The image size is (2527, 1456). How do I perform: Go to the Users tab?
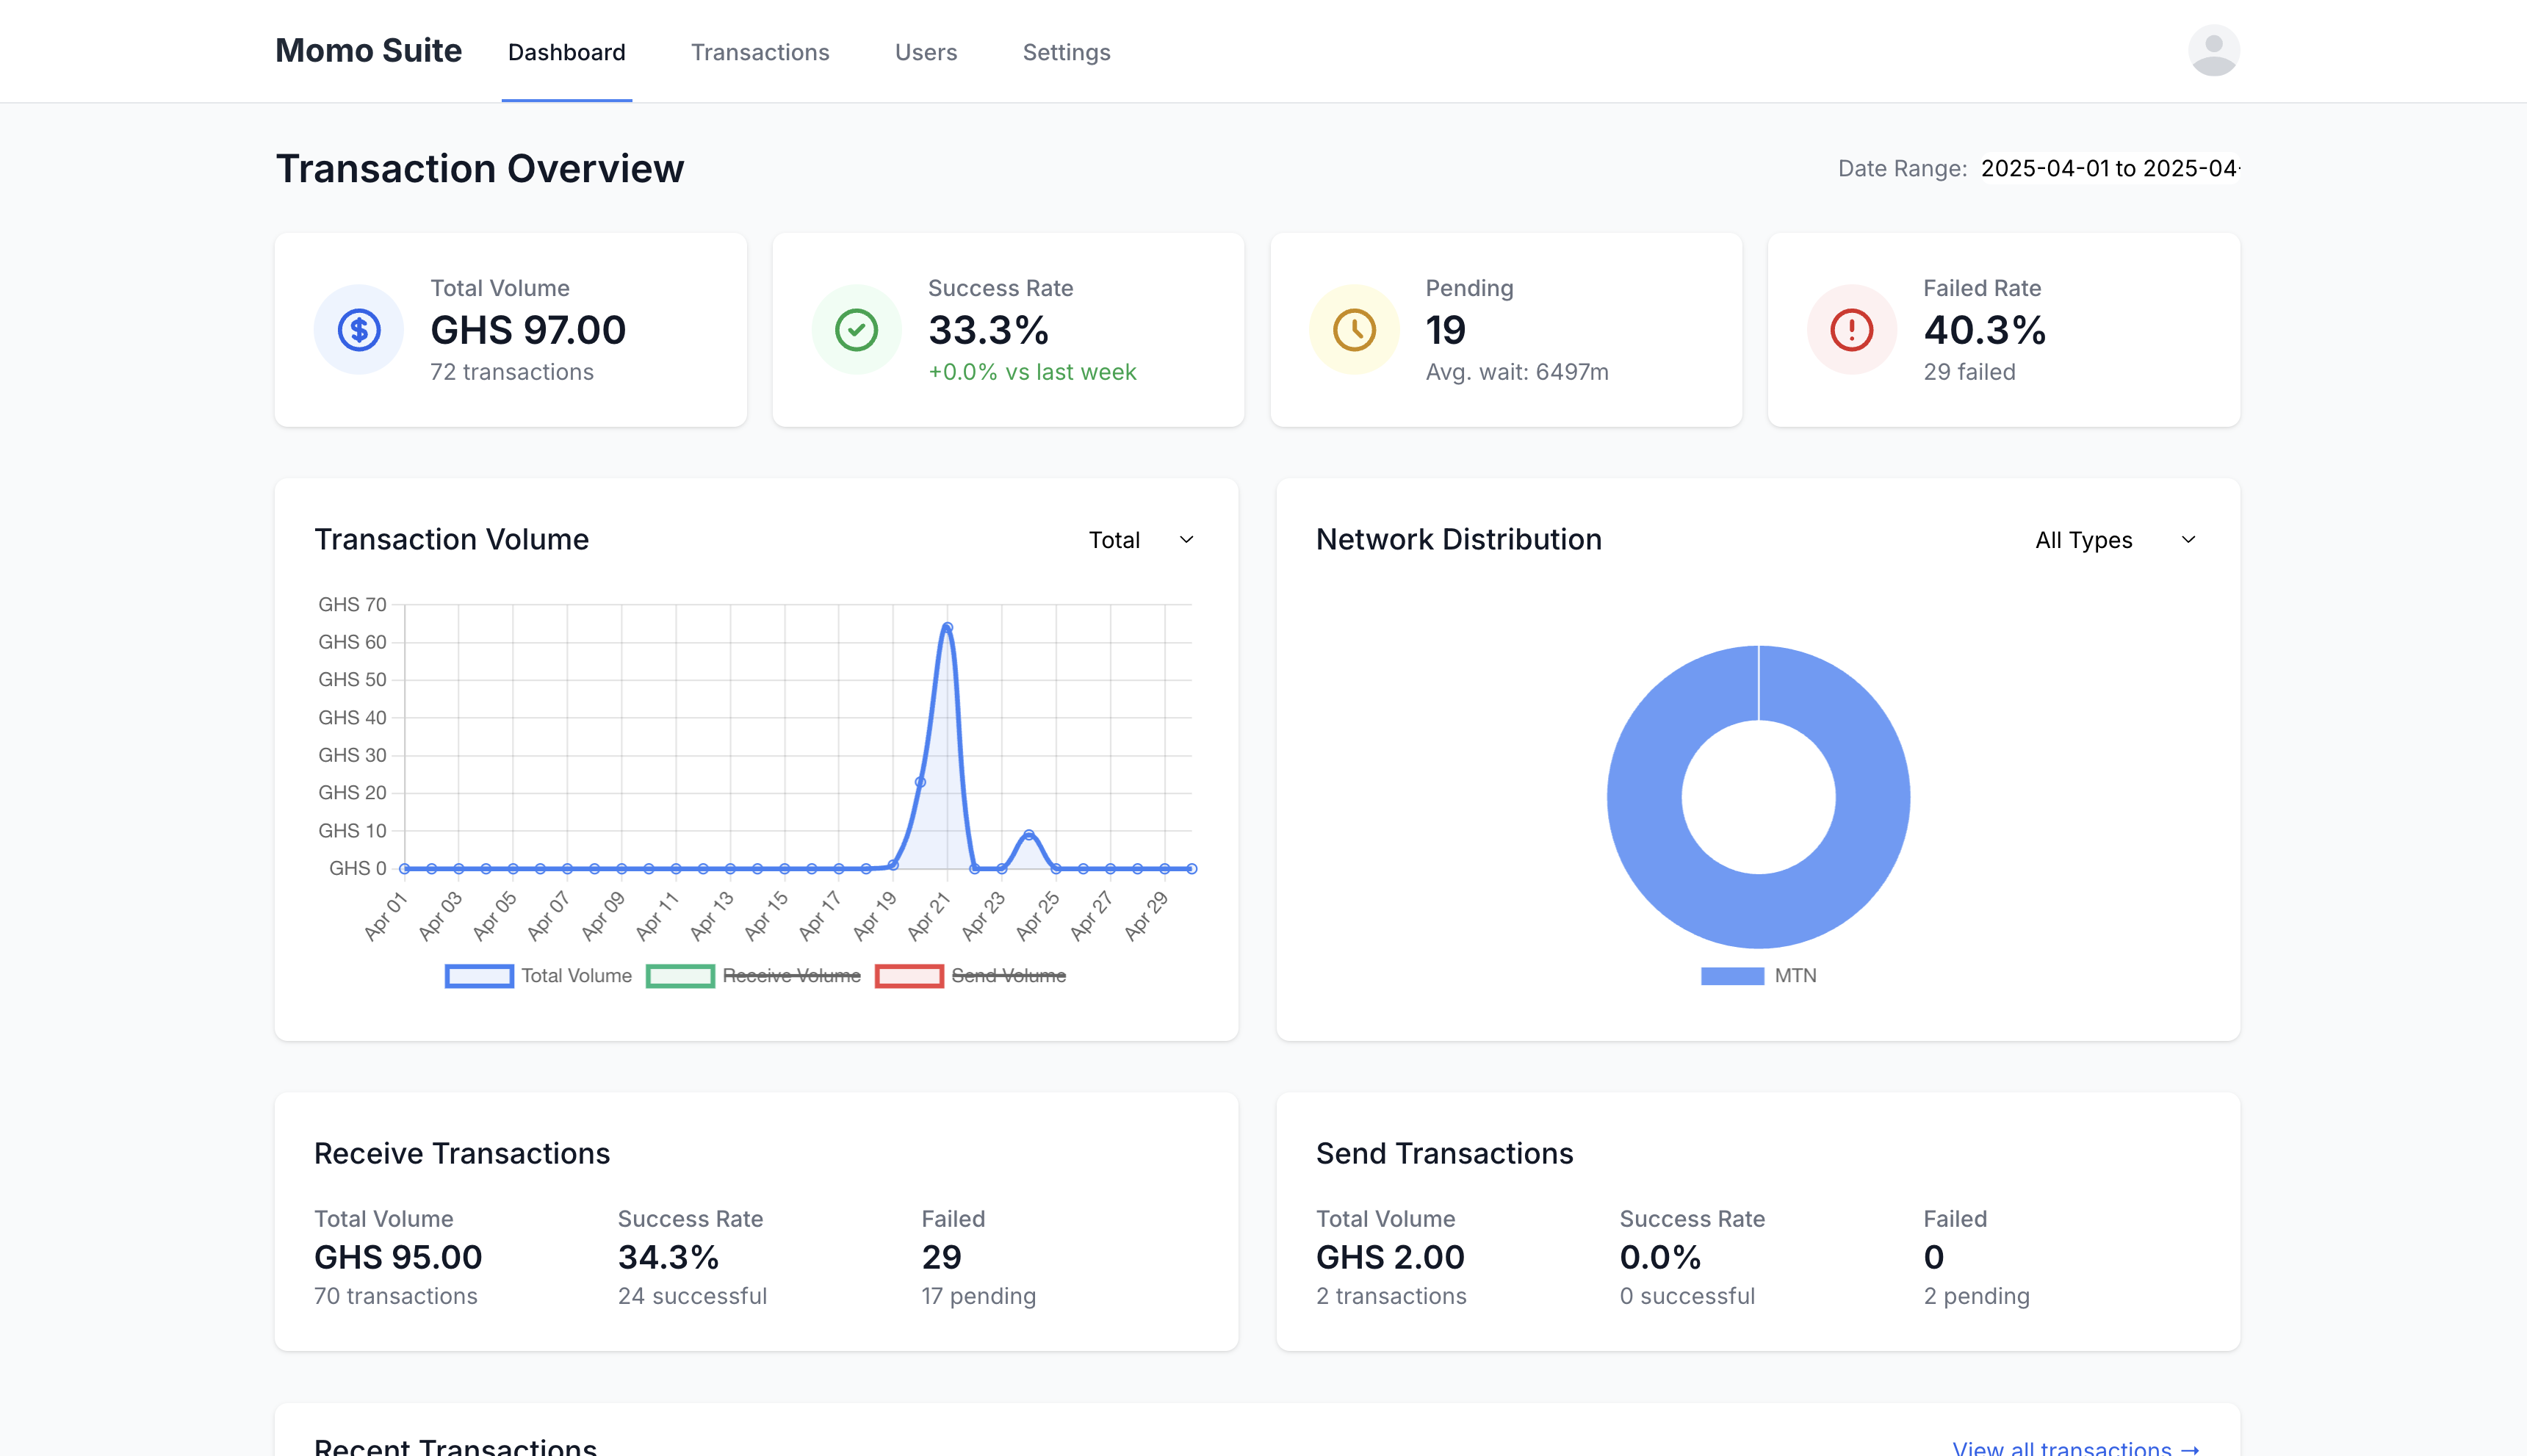point(925,52)
